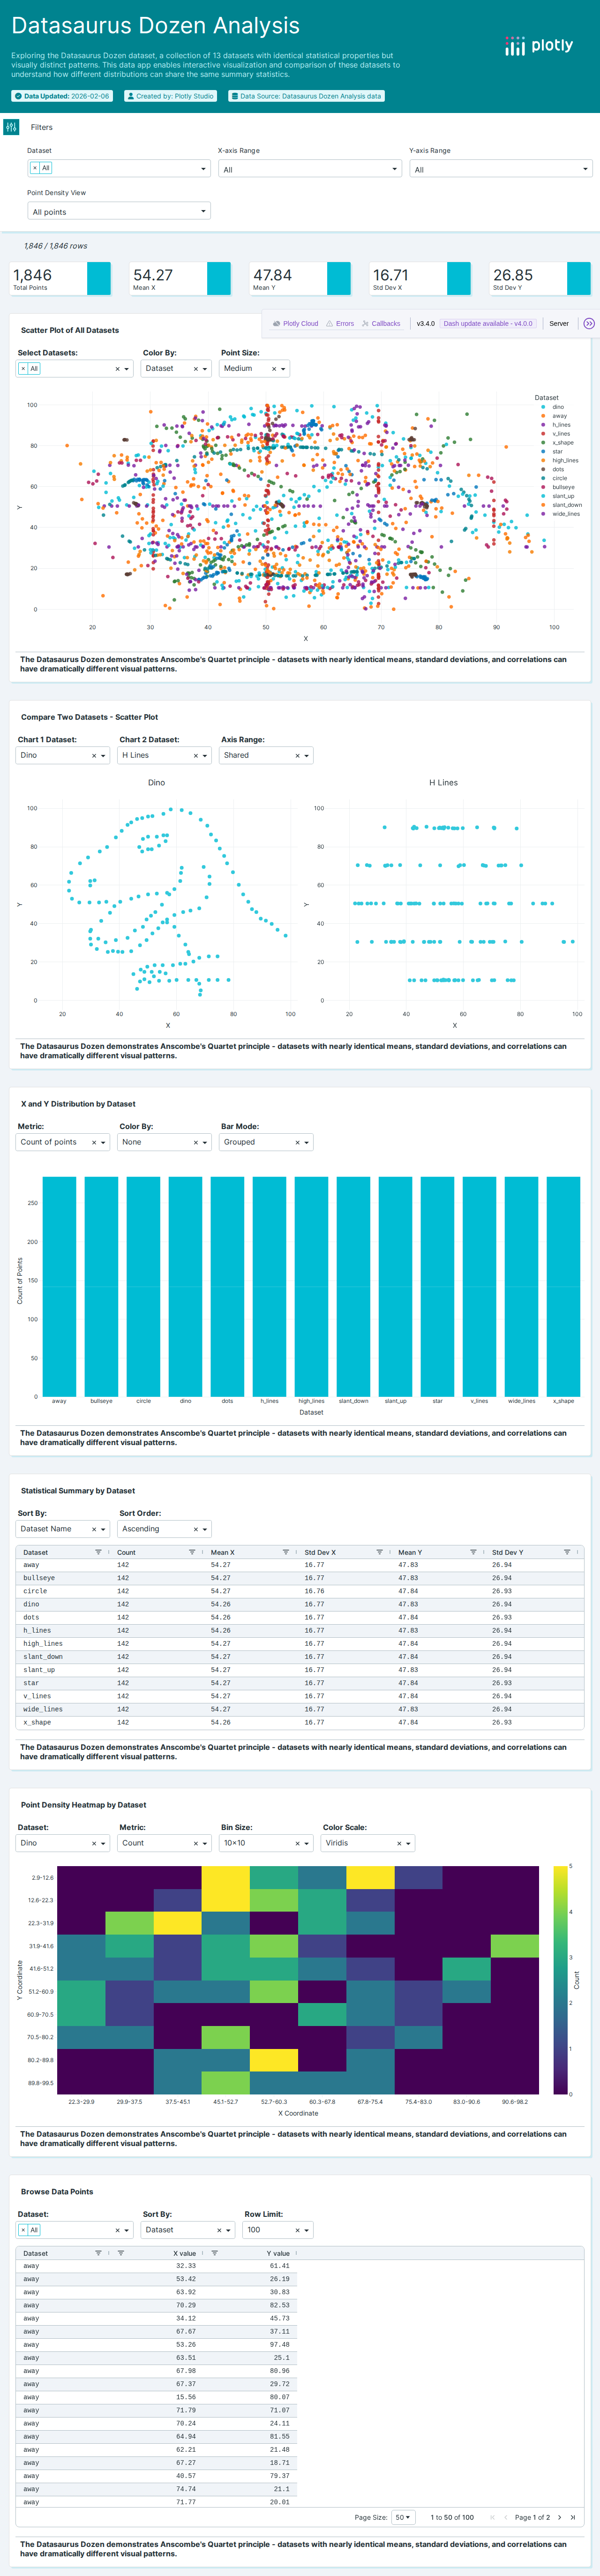Open the X-axis Range filter dropdown
The width and height of the screenshot is (600, 2576).
310,169
